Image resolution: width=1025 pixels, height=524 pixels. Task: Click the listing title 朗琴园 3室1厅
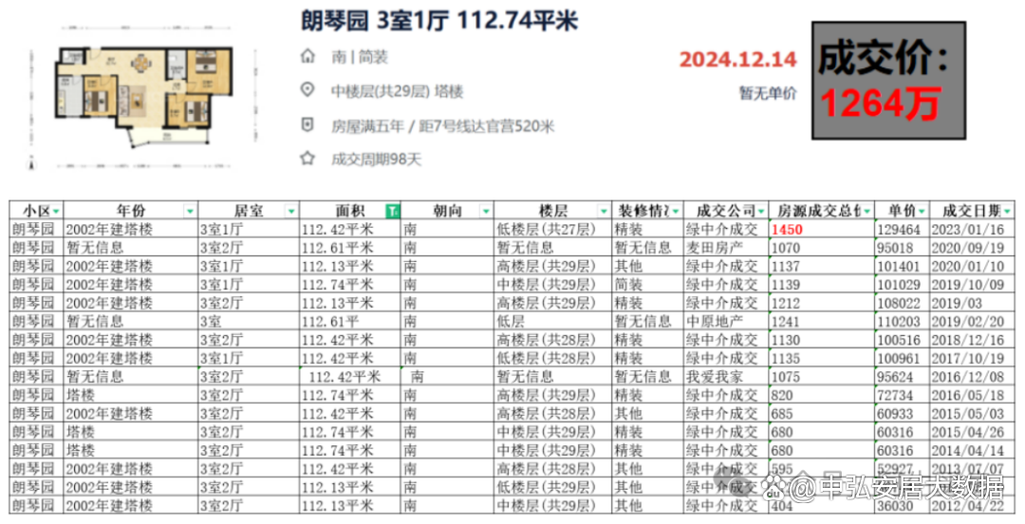441,20
